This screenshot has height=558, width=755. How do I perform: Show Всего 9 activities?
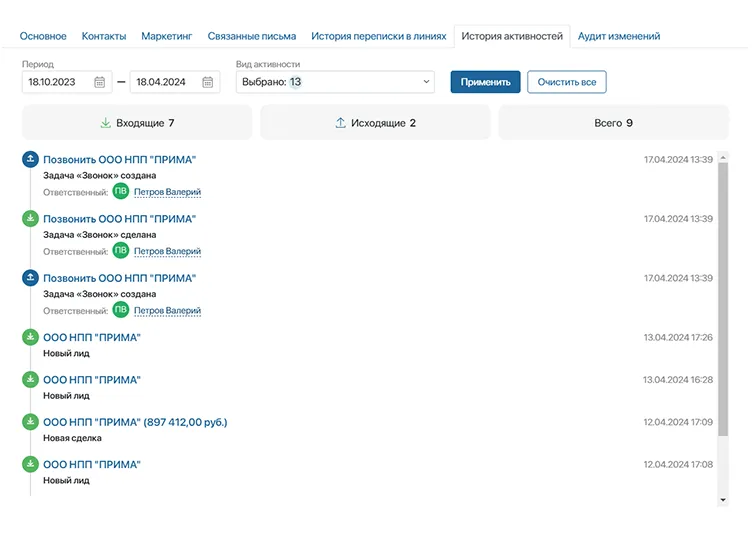(613, 123)
